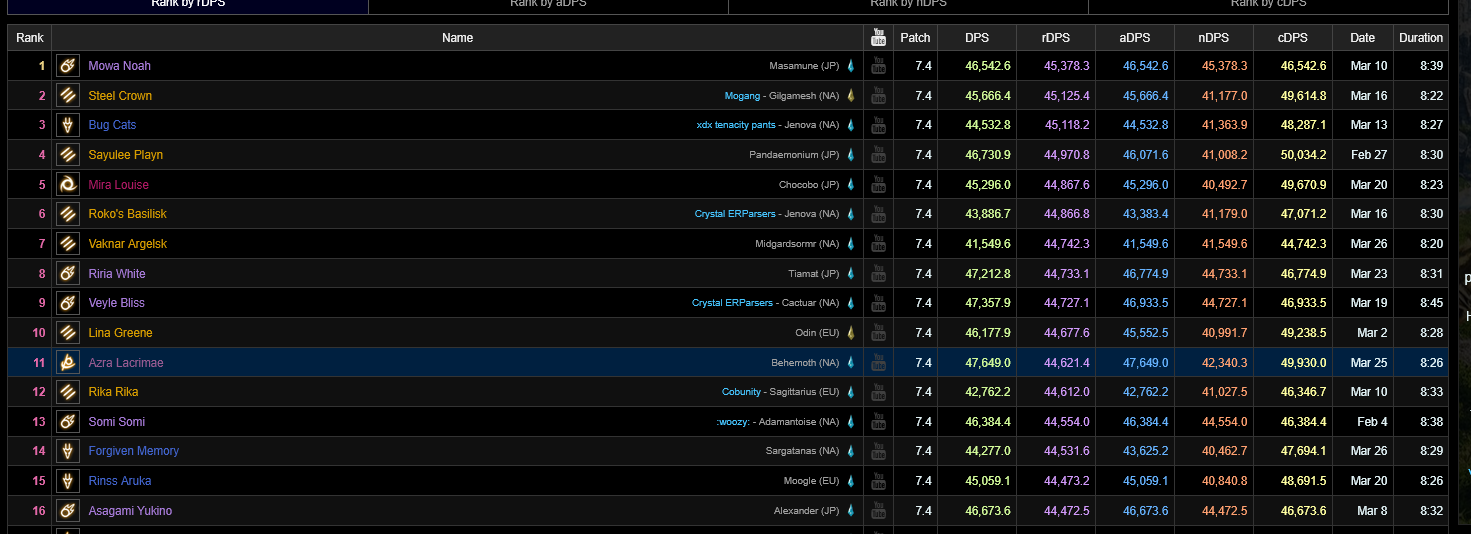This screenshot has height=534, width=1471.
Task: Click the blue droplet icon next to Masamune (JP)
Action: (851, 66)
